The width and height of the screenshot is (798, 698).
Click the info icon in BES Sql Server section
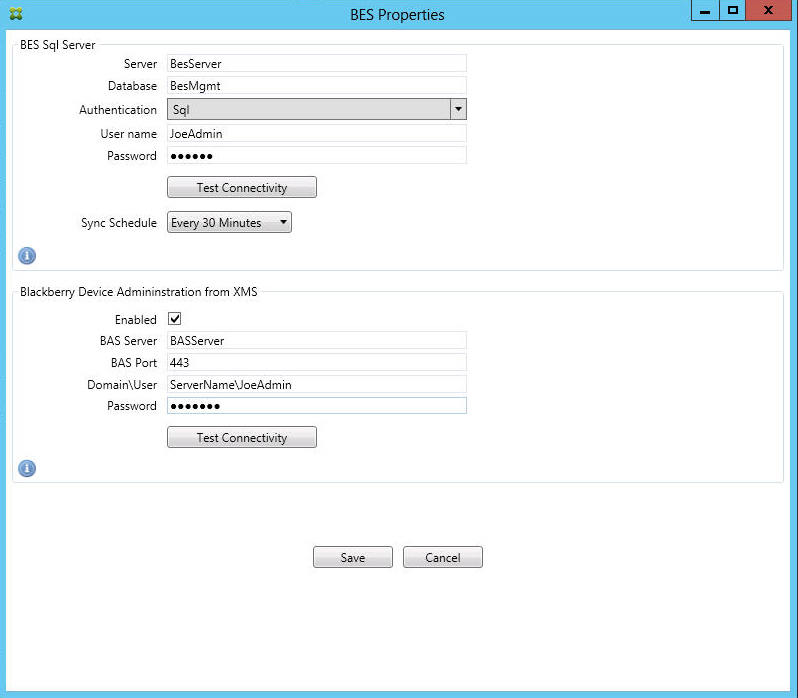27,255
